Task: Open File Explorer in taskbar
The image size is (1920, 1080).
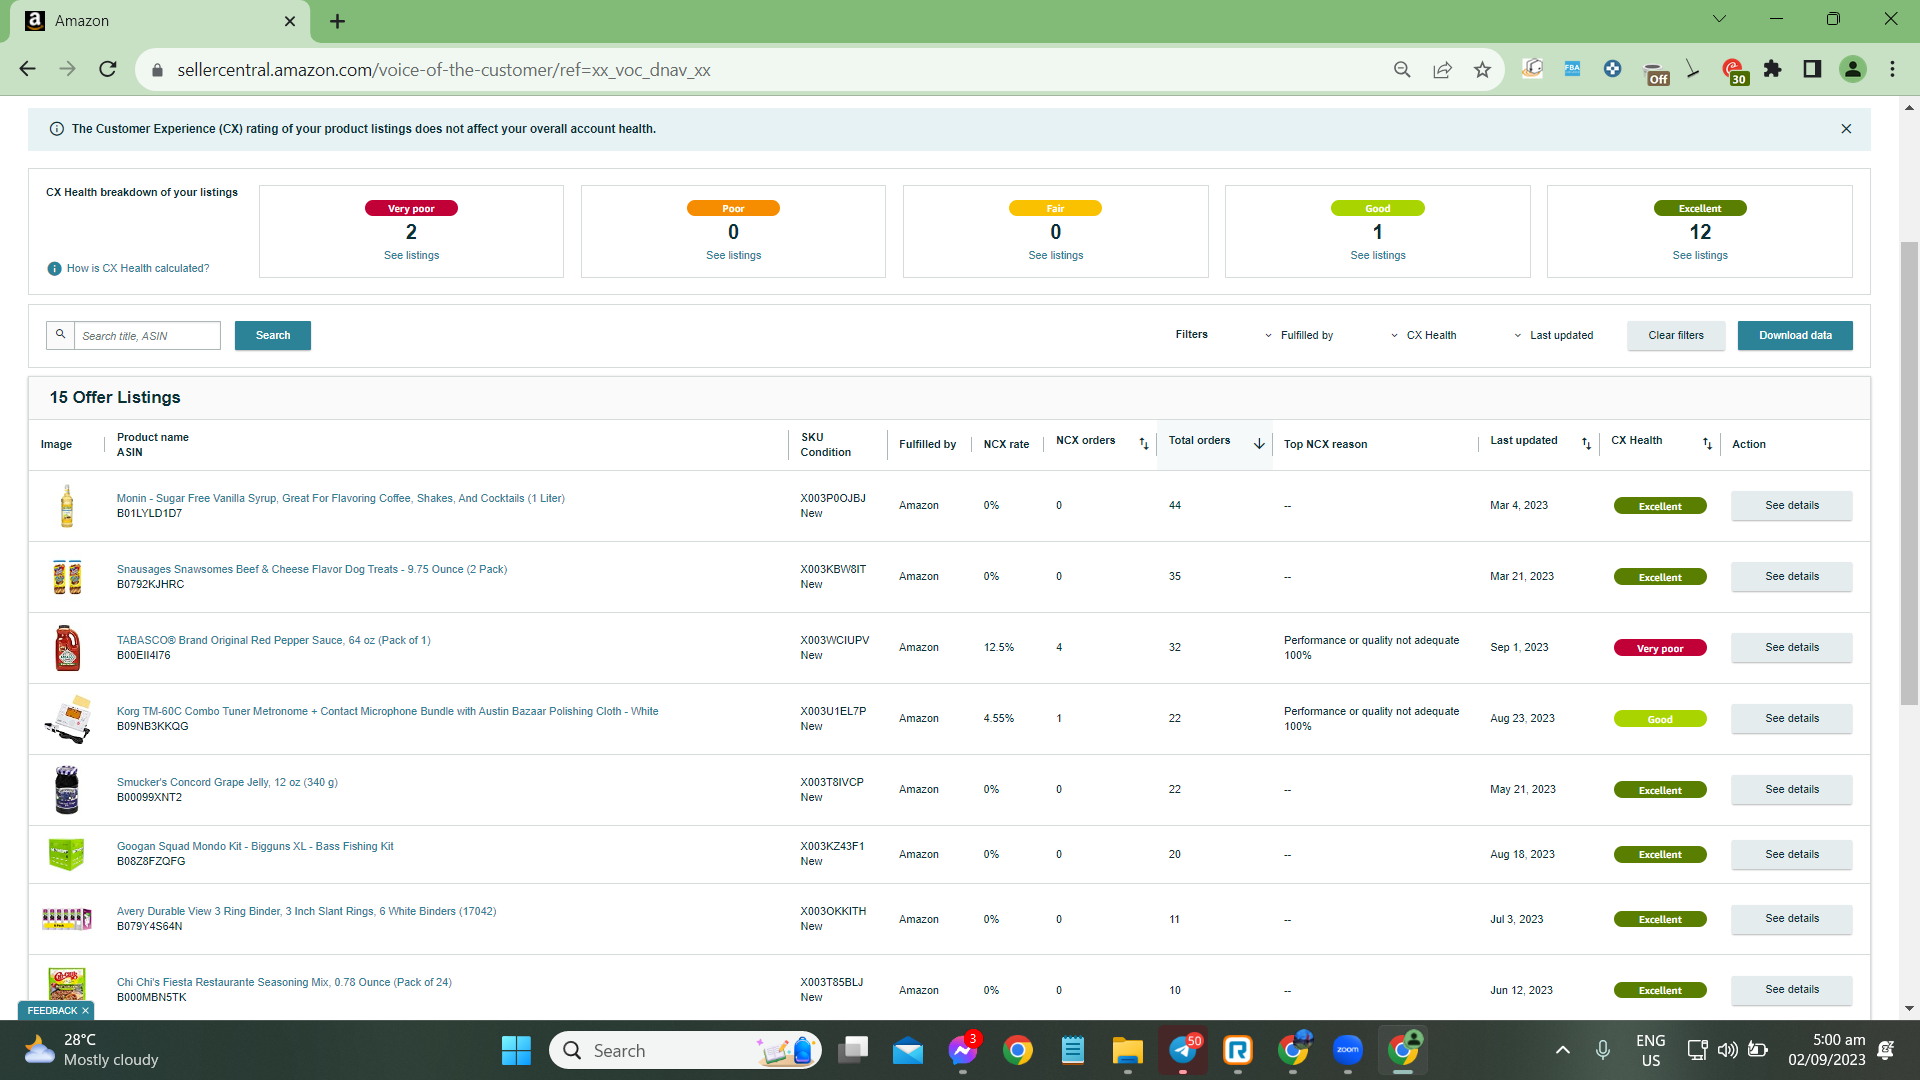Action: click(x=1127, y=1050)
